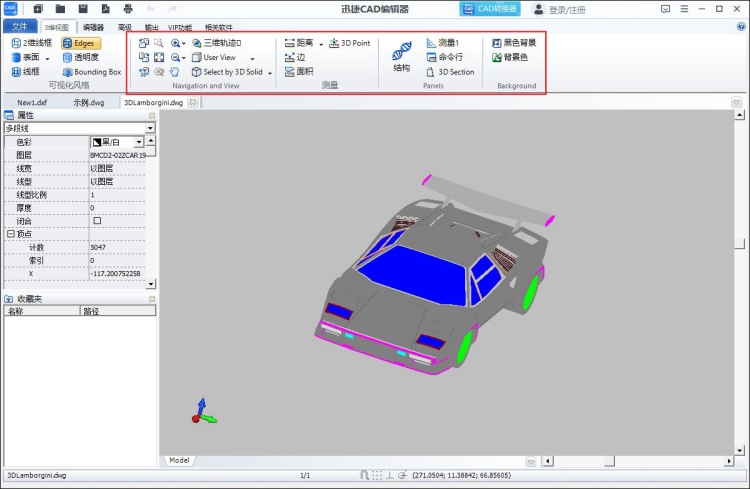Open a file with the folder icon
The image size is (750, 489).
(60, 9)
